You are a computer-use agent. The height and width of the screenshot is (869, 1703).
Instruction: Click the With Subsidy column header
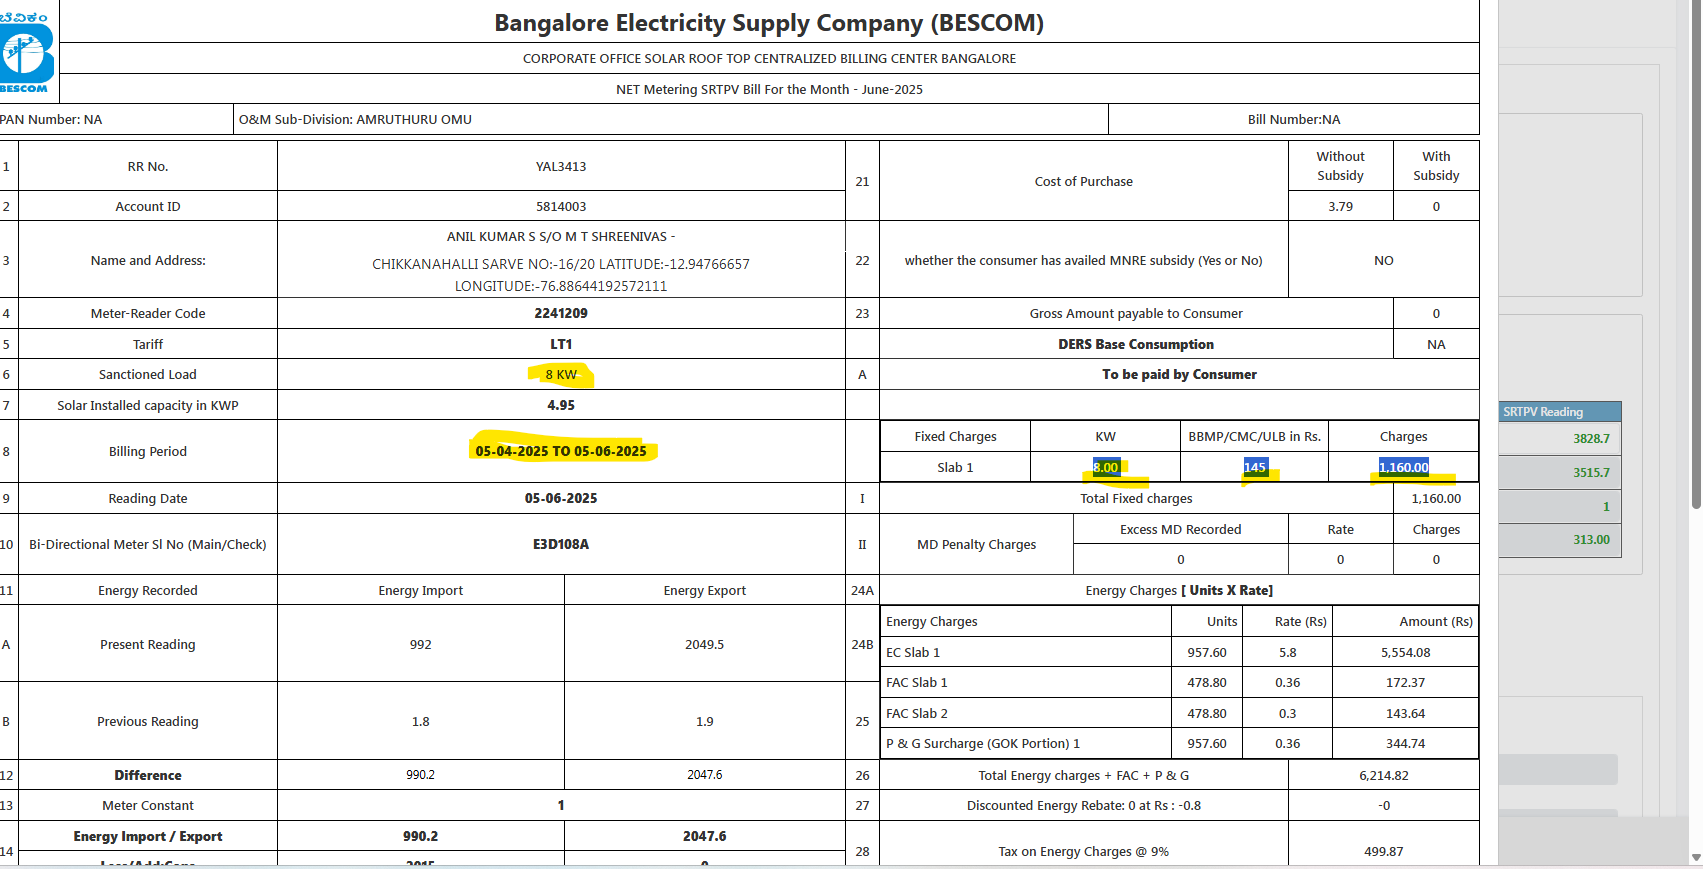1436,166
